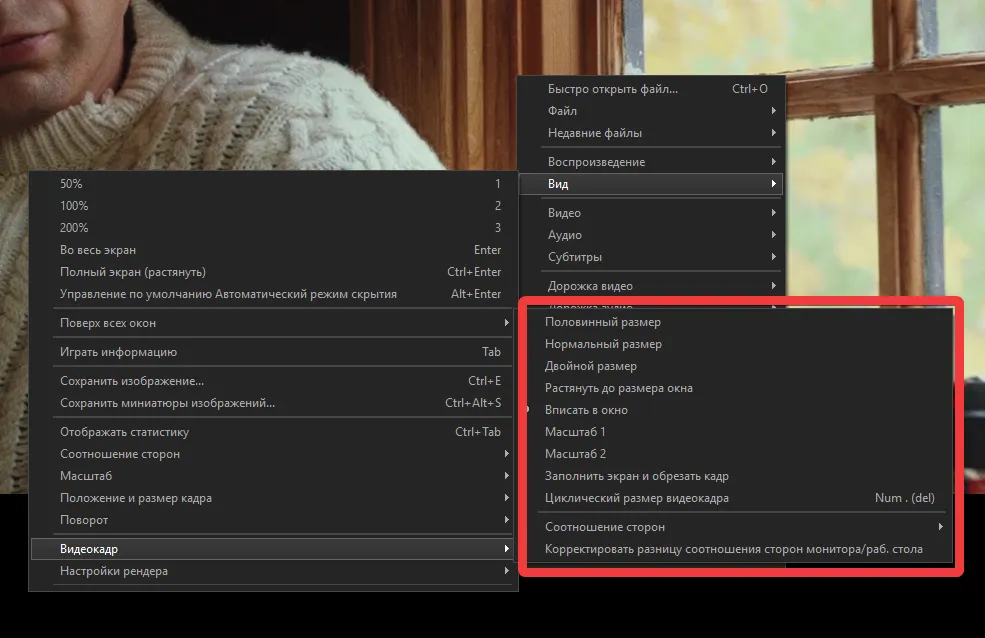This screenshot has width=985, height=638.
Task: Open Недавние файлы submenu
Action: (651, 132)
